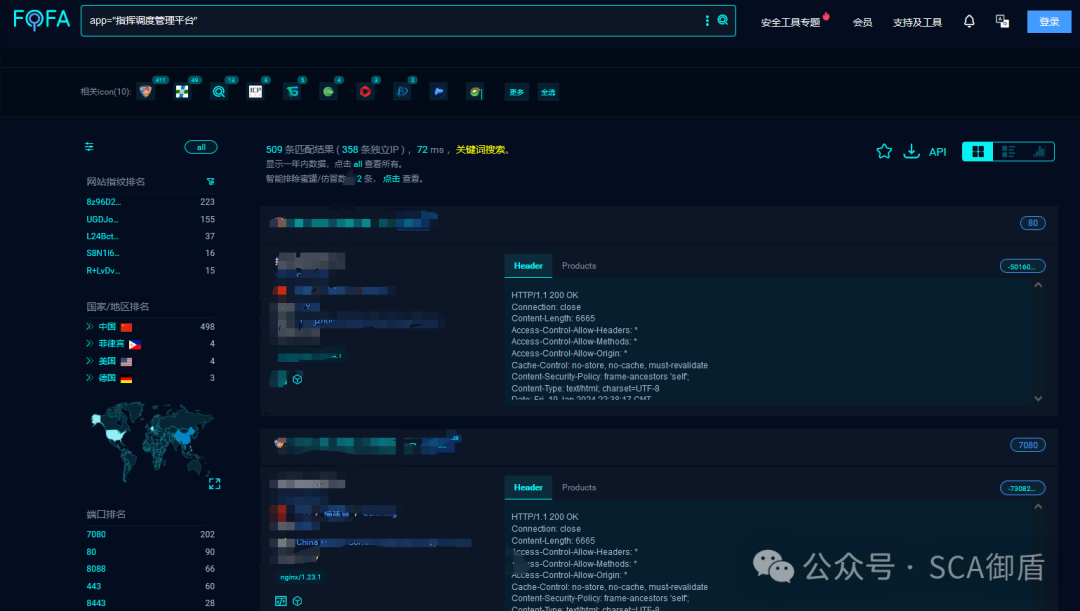Click all link in one-year data notice
1080x611 pixels.
pyautogui.click(x=357, y=164)
